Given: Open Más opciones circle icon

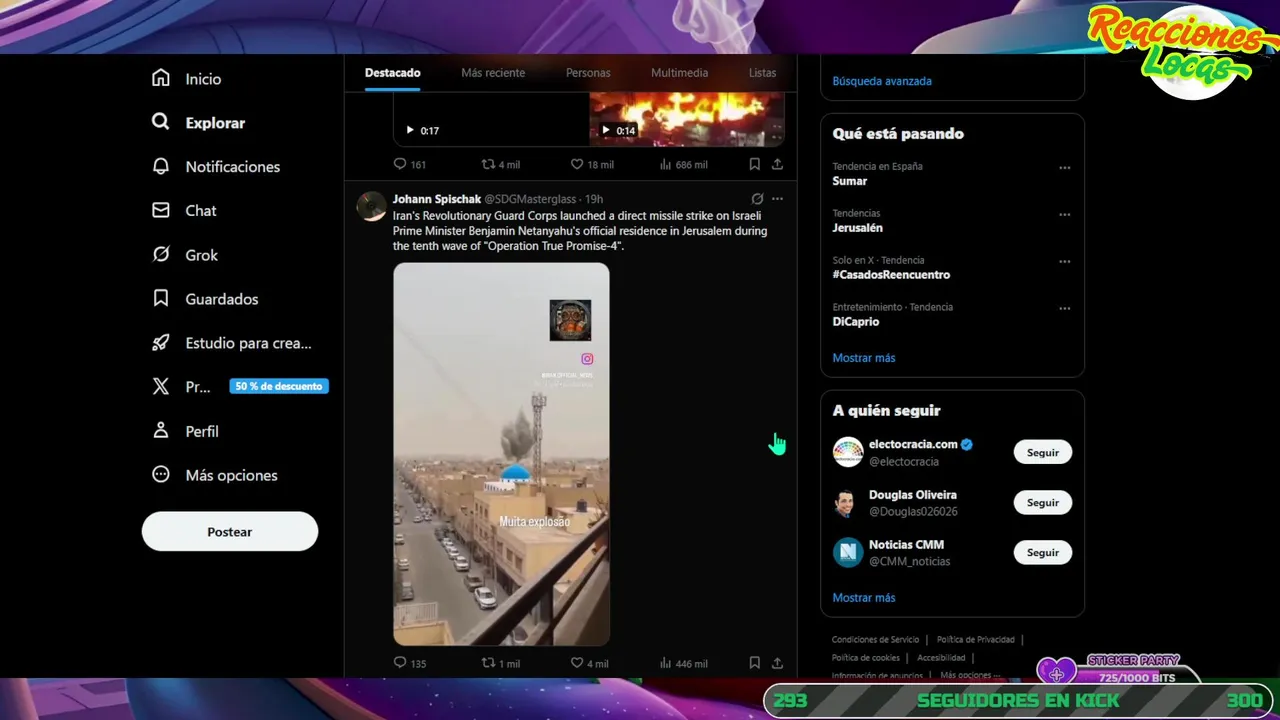Looking at the screenshot, I should [x=161, y=474].
